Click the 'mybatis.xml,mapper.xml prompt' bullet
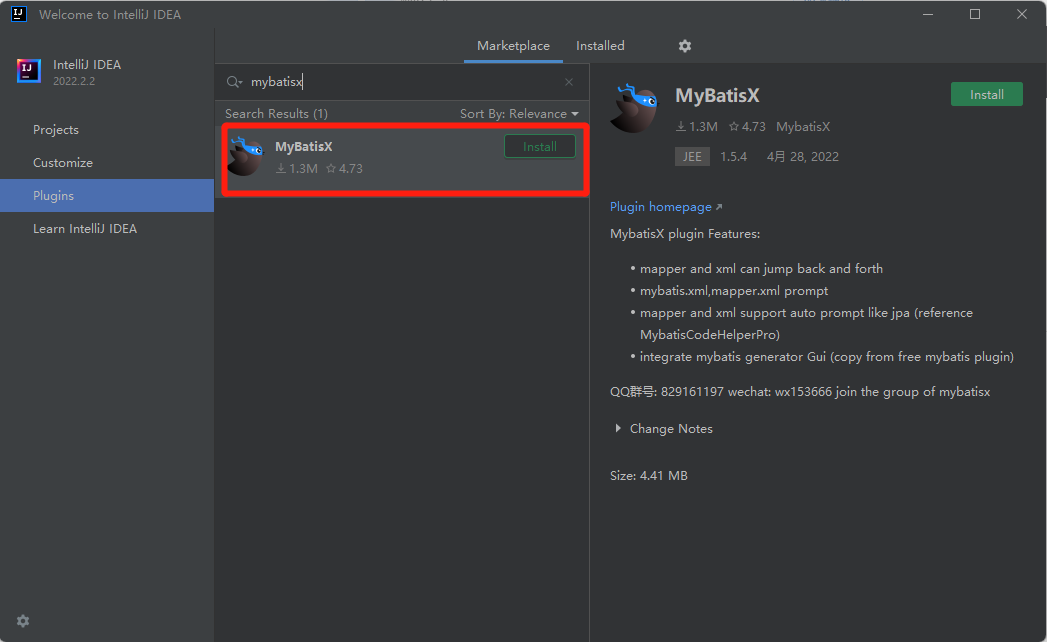 point(734,291)
